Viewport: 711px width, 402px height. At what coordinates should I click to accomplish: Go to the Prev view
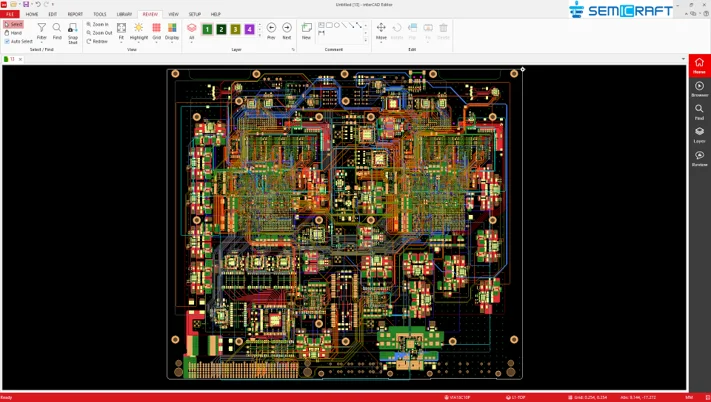click(x=271, y=30)
